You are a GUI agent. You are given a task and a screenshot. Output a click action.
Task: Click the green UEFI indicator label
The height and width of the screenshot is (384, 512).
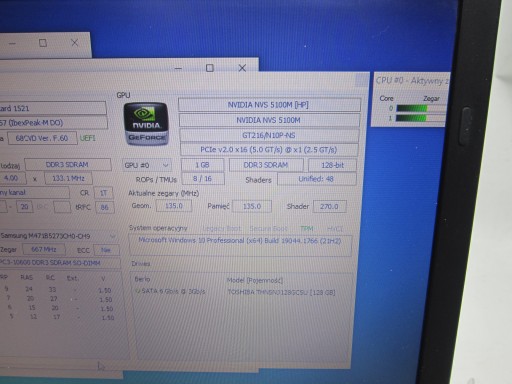[87, 138]
